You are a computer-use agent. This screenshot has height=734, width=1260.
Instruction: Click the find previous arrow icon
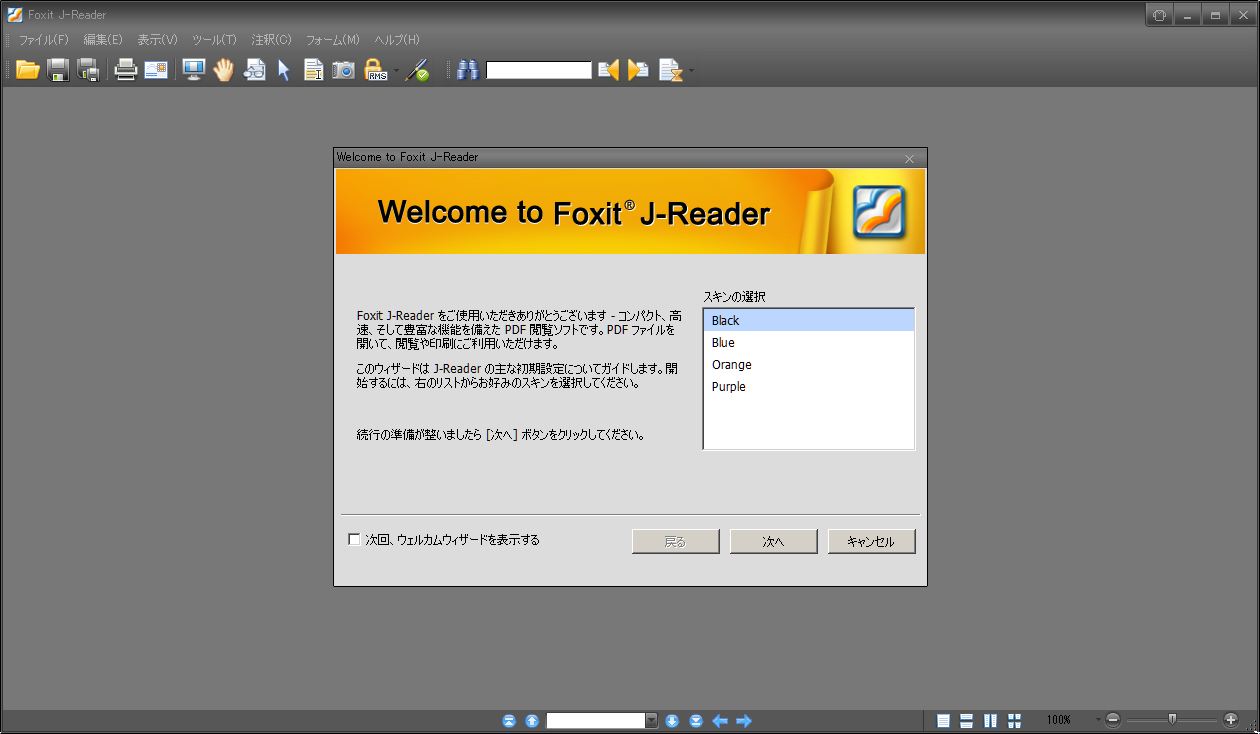(x=608, y=70)
